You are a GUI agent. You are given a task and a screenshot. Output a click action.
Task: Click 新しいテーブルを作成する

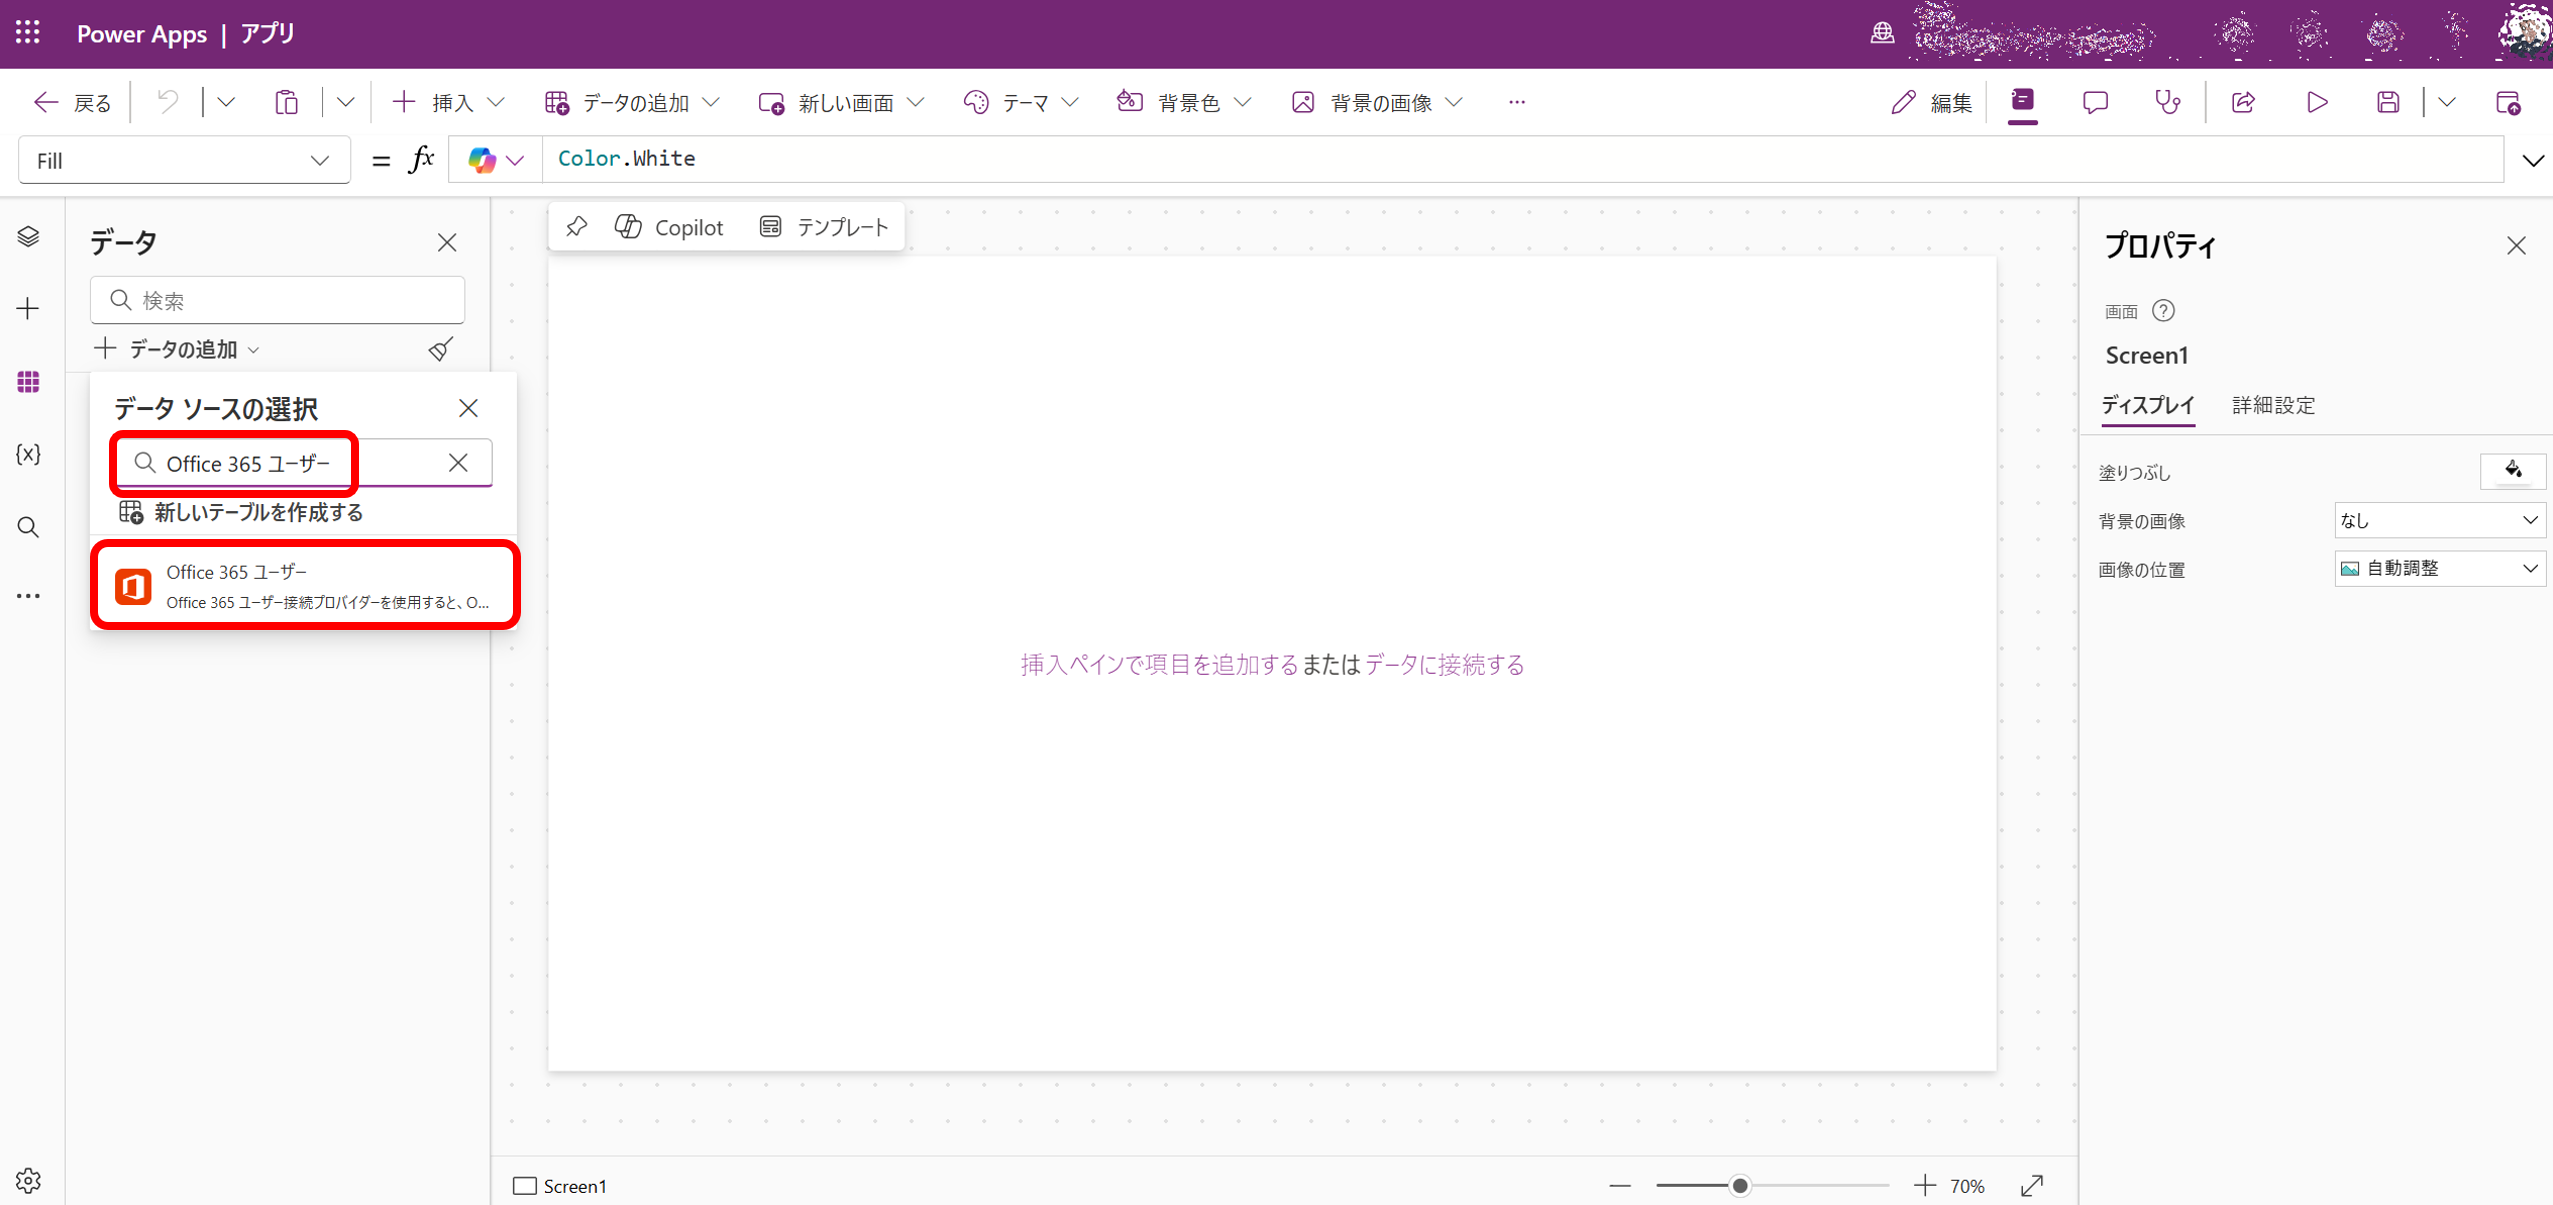pyautogui.click(x=241, y=513)
